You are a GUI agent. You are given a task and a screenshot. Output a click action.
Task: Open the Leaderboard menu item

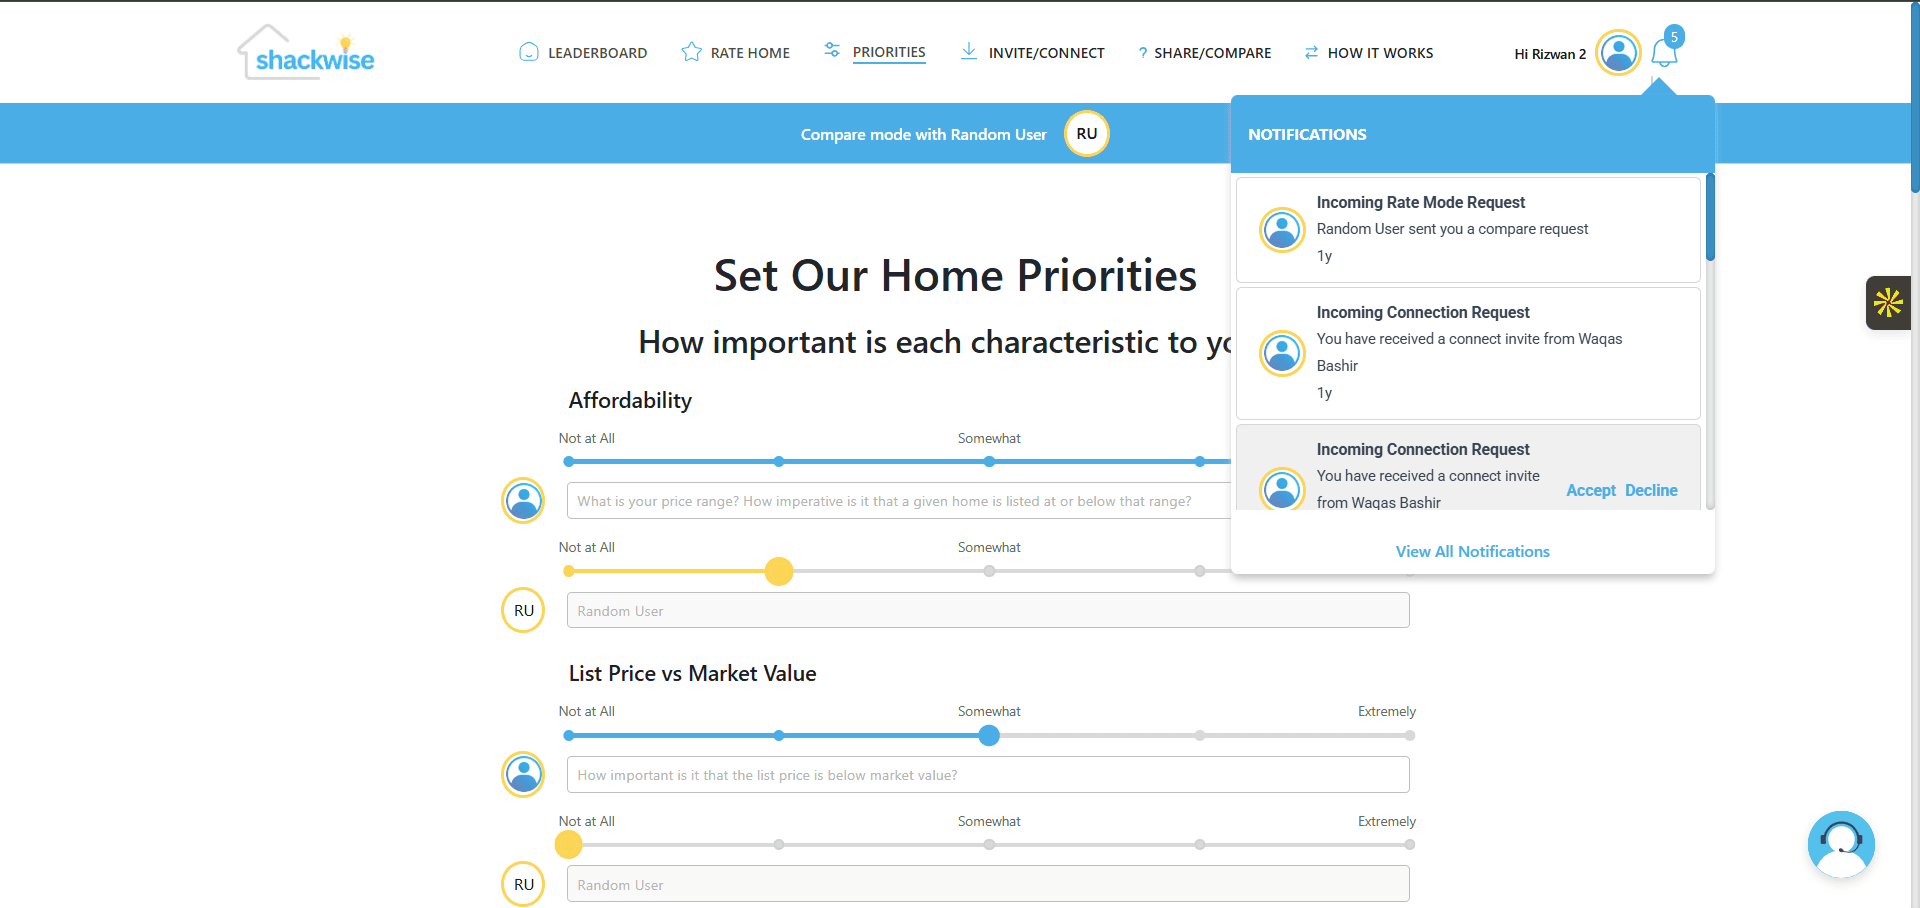pos(597,53)
